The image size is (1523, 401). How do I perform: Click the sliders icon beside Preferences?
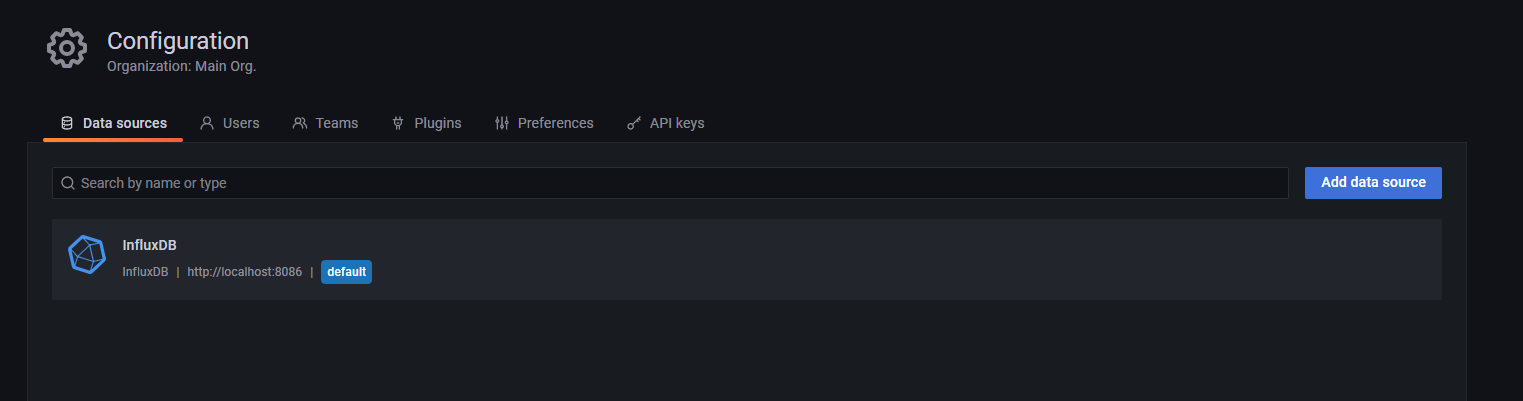coord(502,123)
